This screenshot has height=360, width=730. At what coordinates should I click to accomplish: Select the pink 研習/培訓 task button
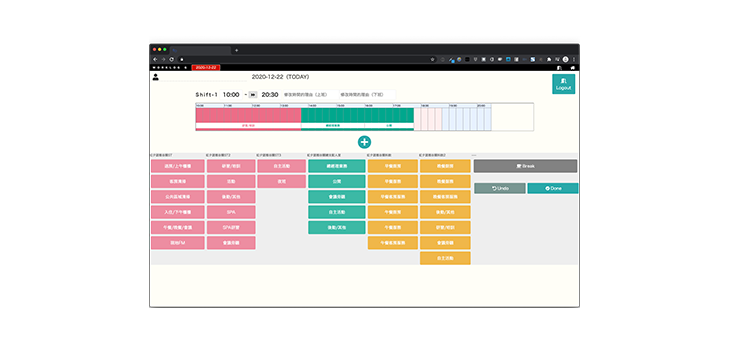click(231, 166)
